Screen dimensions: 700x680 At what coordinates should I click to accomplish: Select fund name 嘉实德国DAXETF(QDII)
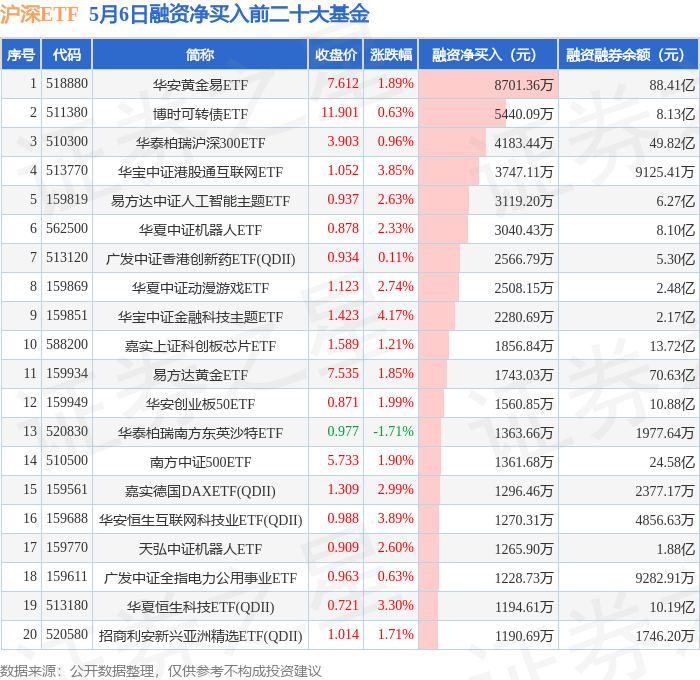200,491
